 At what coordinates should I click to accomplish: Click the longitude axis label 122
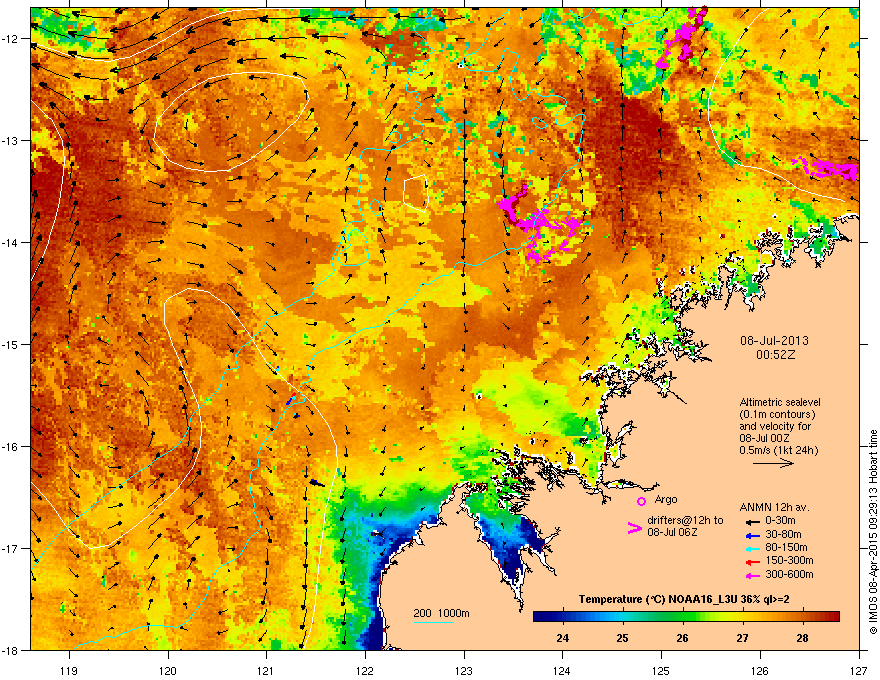(x=365, y=670)
